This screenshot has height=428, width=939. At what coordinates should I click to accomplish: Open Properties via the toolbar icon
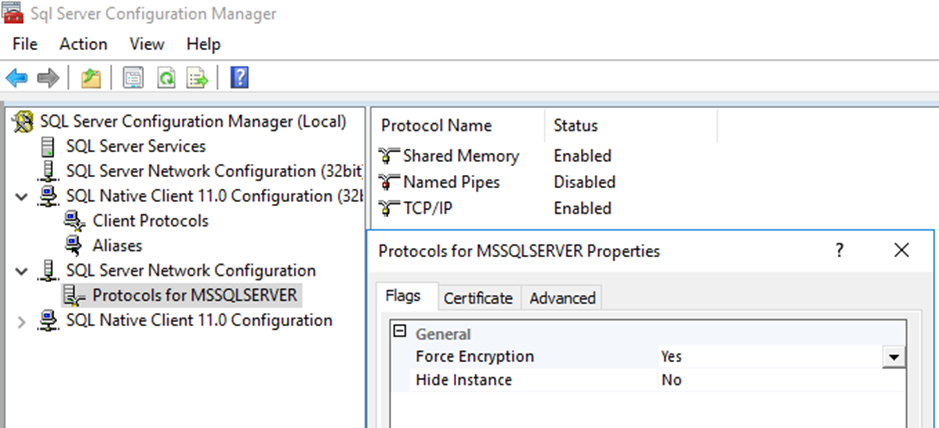tap(132, 78)
